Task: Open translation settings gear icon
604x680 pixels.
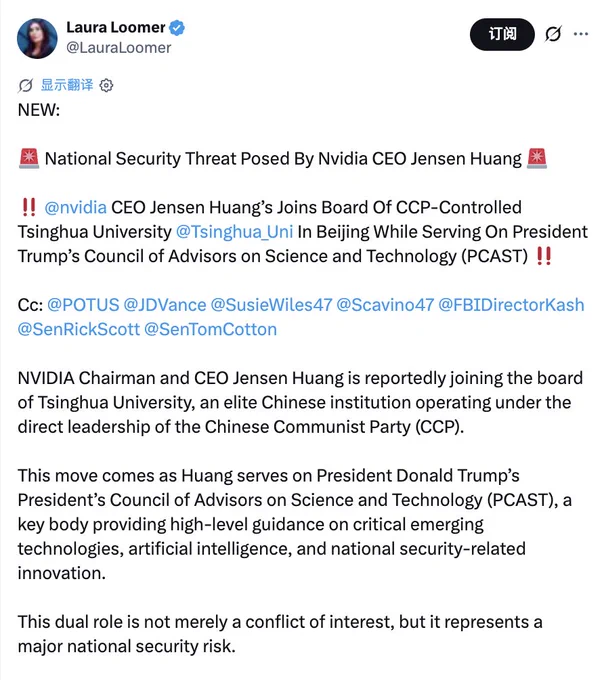Action: click(106, 85)
